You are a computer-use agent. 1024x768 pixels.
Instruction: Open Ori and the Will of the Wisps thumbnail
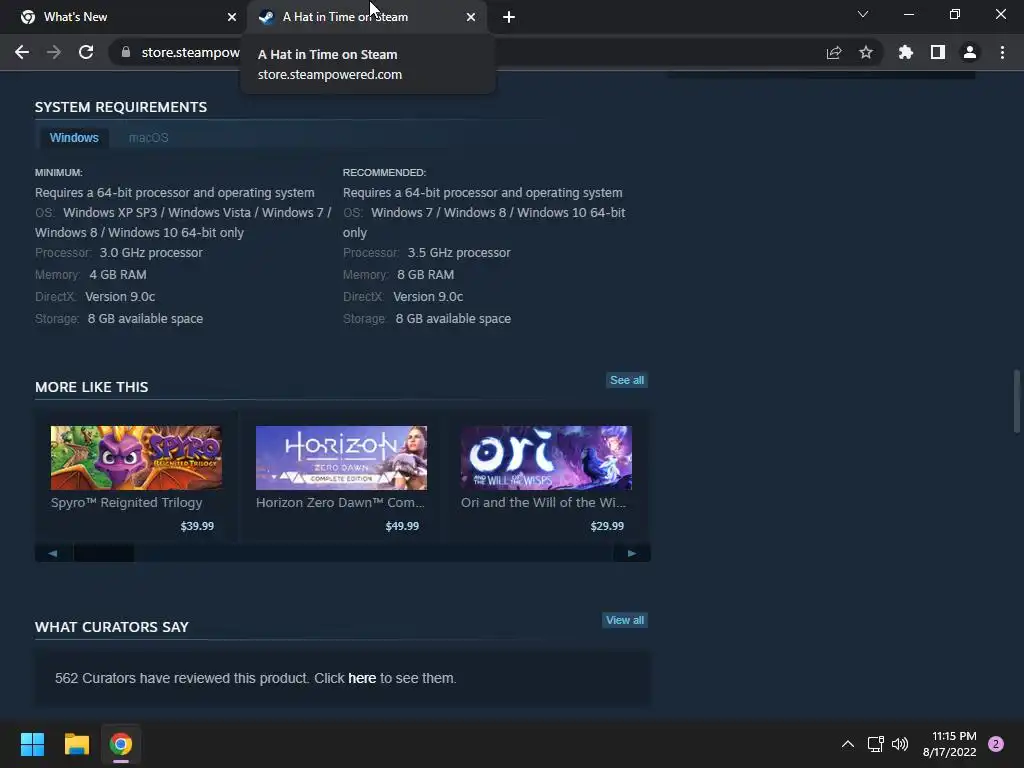tap(546, 458)
